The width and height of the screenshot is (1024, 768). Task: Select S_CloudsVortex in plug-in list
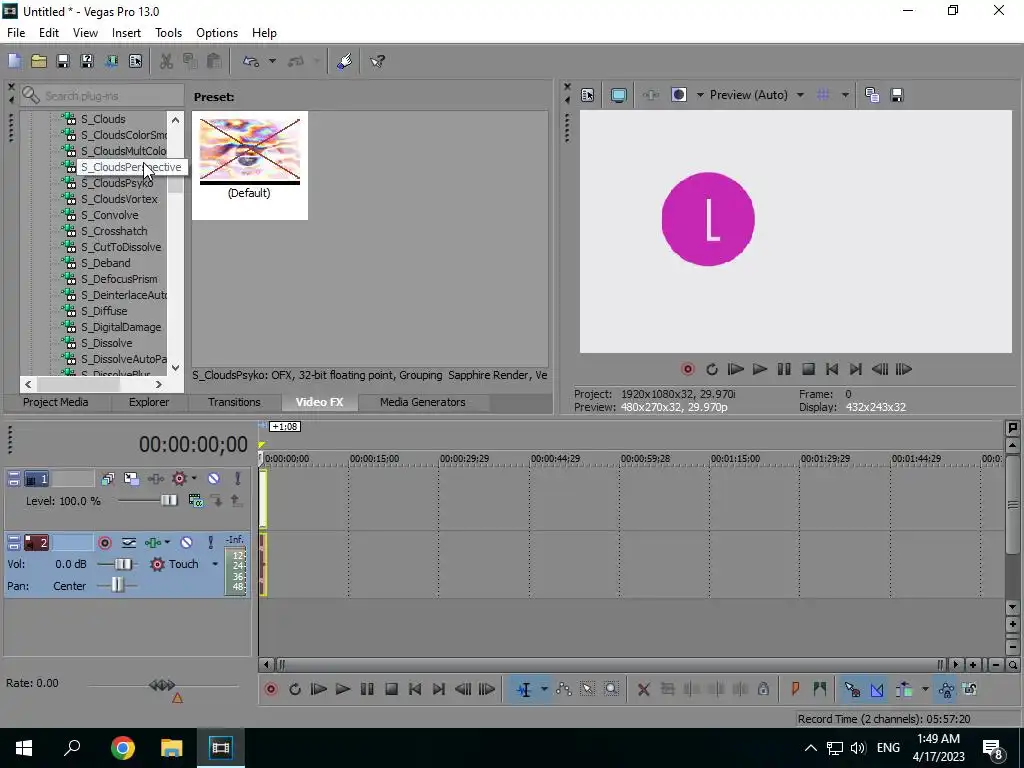pos(119,199)
